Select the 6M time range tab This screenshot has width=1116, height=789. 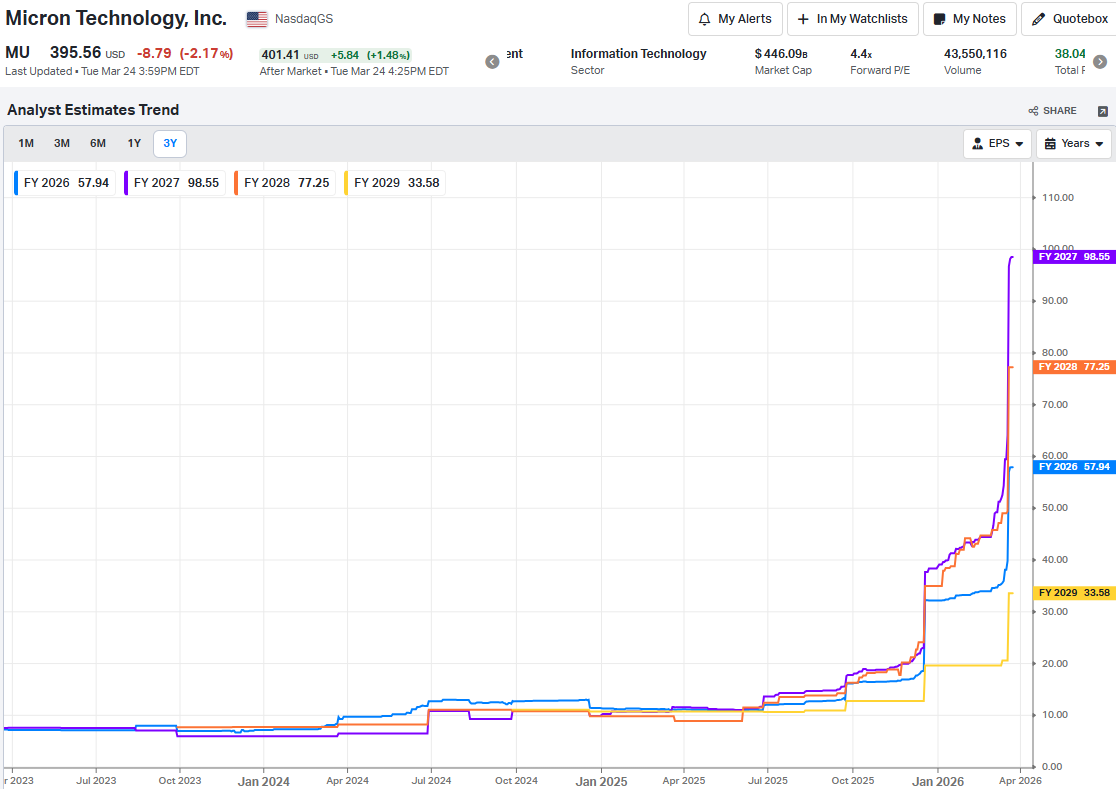pyautogui.click(x=98, y=144)
